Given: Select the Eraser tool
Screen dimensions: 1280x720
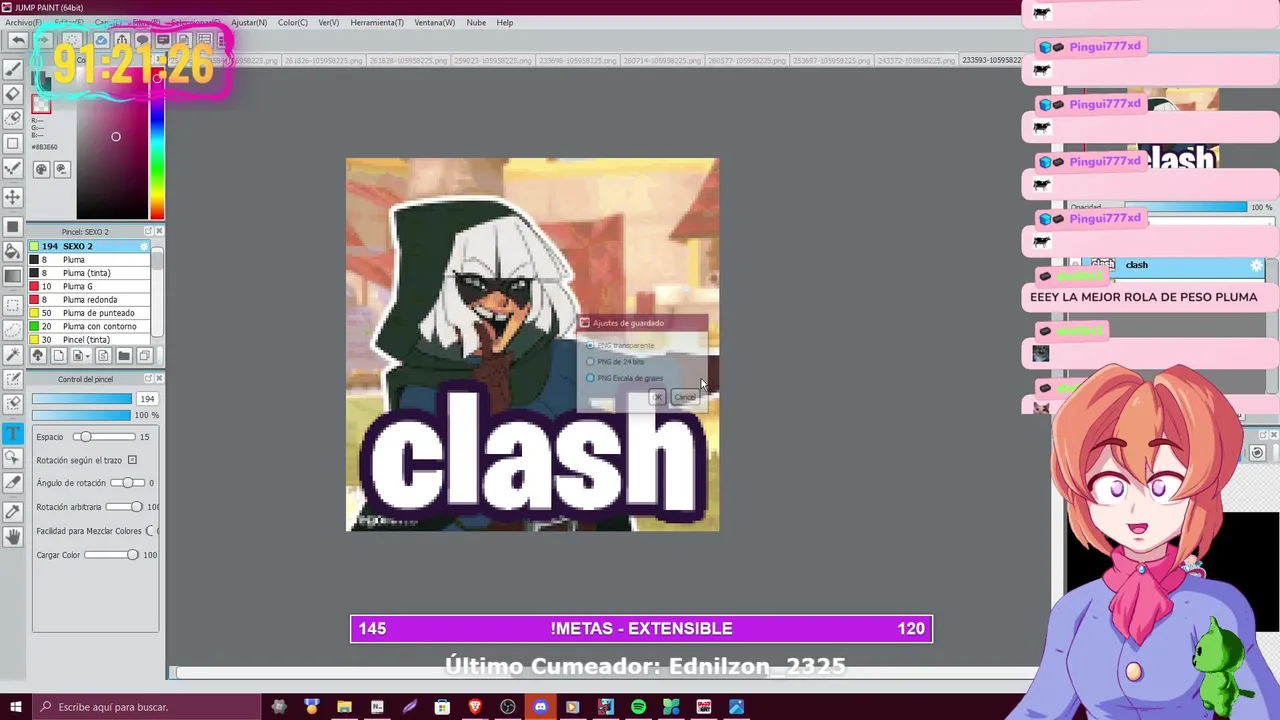Looking at the screenshot, I should coord(13,94).
